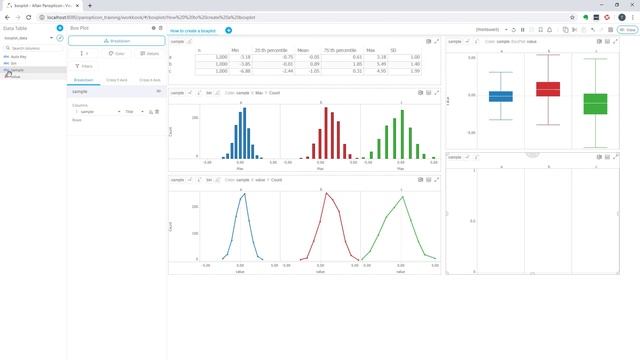640x360 pixels.
Task: Click the bookmark icon in toolbar
Action: 540,30
